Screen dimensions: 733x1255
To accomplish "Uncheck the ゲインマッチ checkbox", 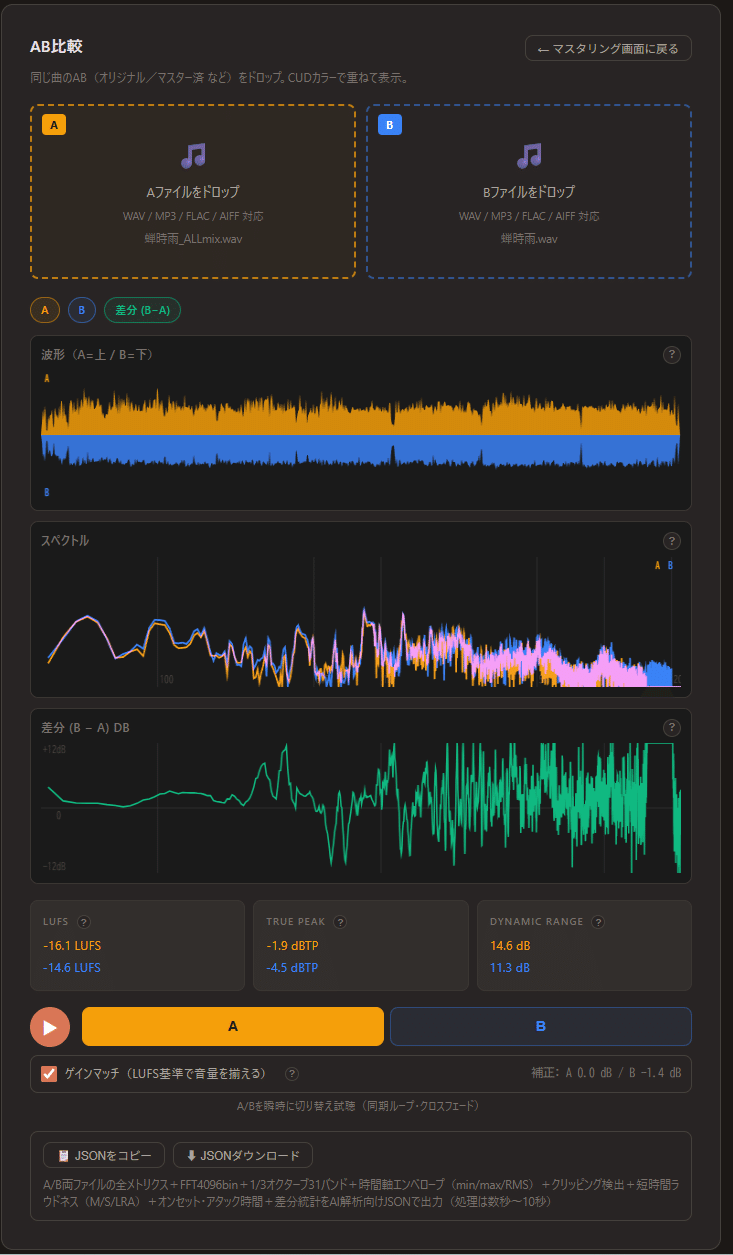I will point(49,1074).
